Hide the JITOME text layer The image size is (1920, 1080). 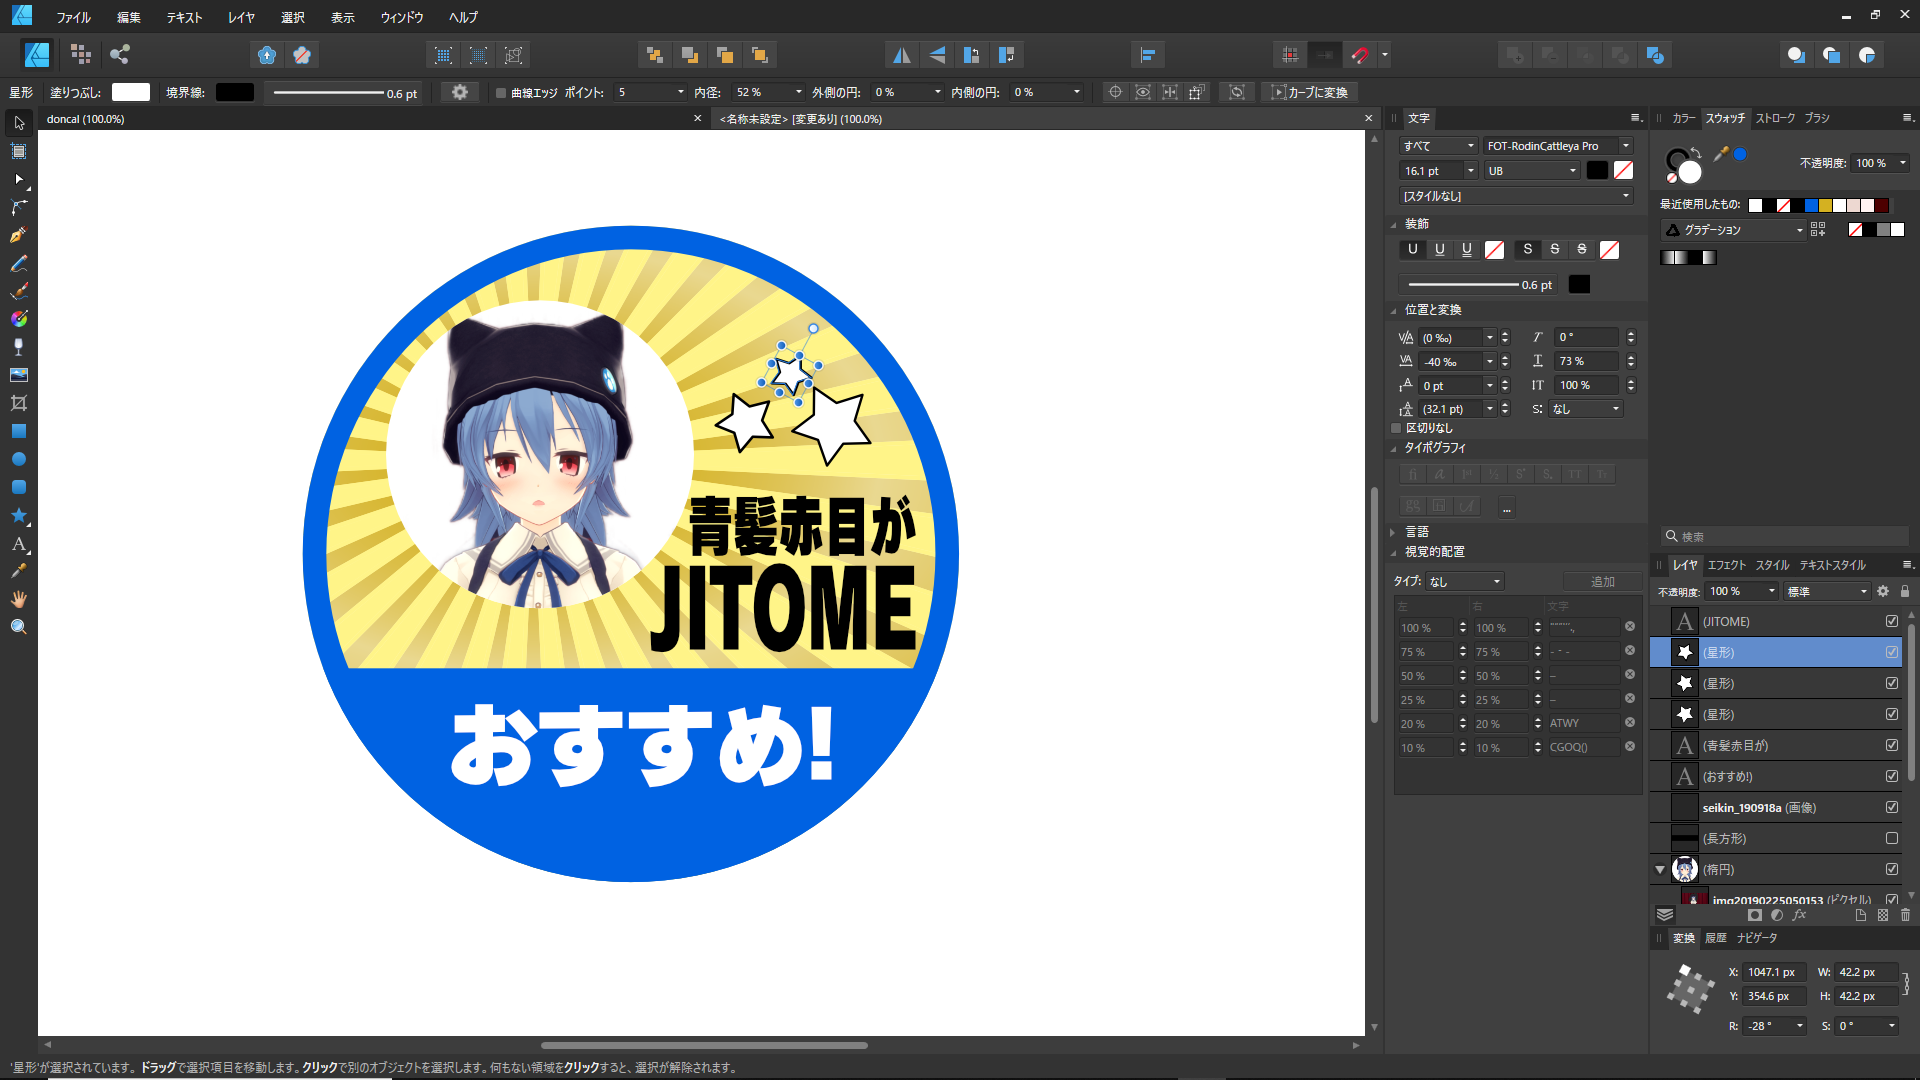click(1891, 621)
